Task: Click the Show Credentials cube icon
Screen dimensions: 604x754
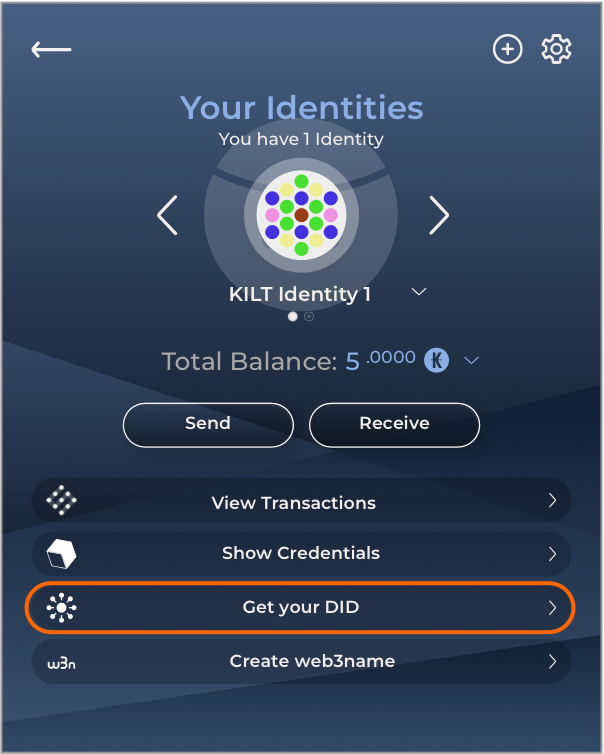Action: 61,554
